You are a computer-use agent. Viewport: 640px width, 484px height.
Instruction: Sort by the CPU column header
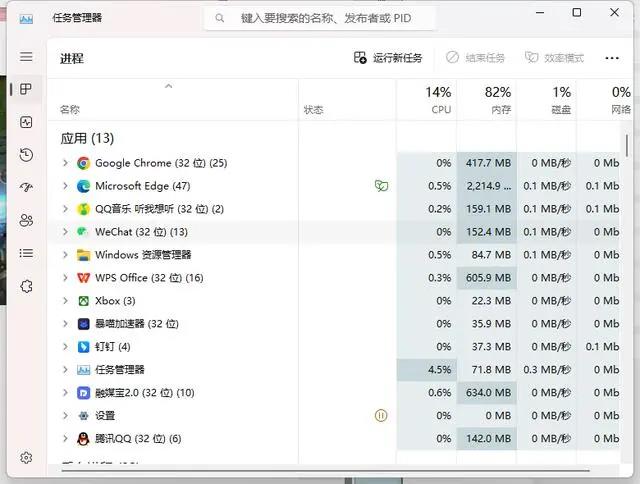click(427, 100)
